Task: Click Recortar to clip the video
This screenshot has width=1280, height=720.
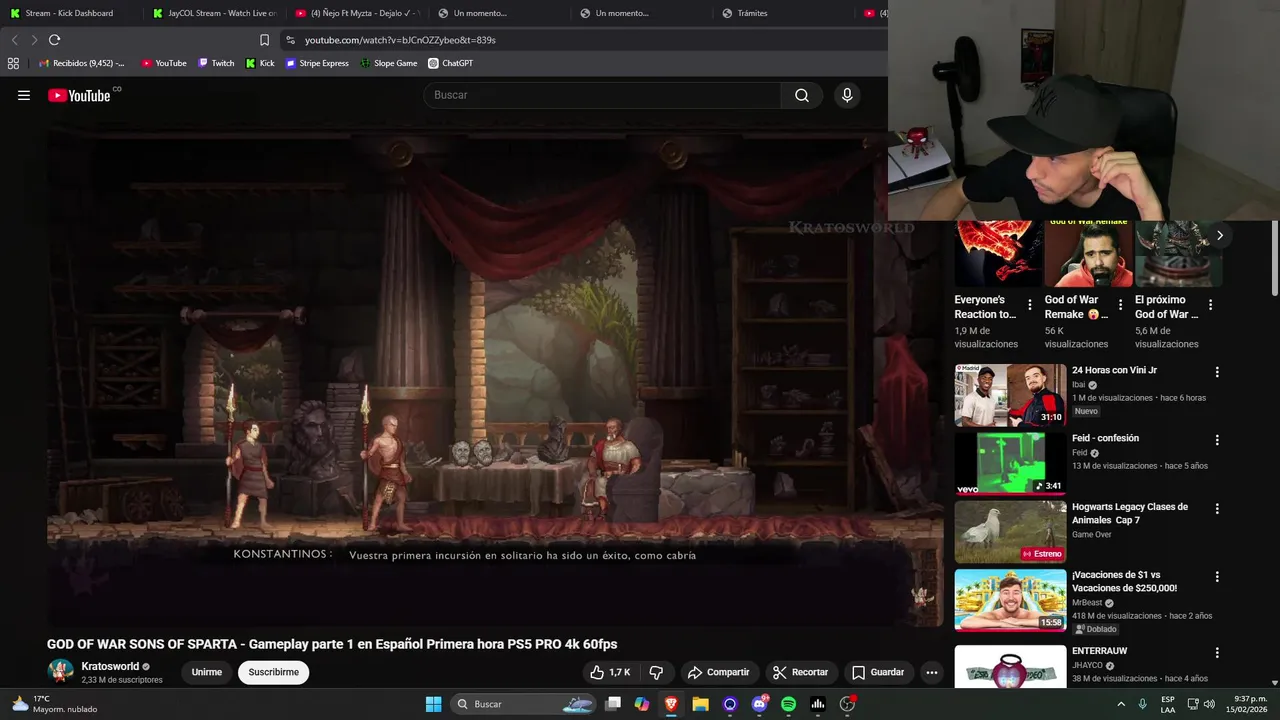Action: [x=801, y=672]
